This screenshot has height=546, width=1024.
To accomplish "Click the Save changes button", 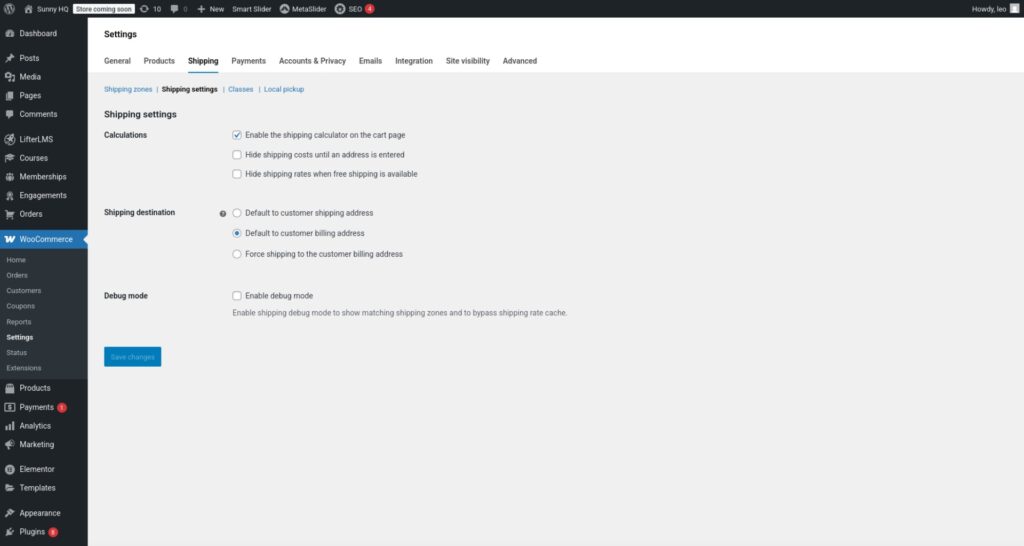I will click(133, 357).
